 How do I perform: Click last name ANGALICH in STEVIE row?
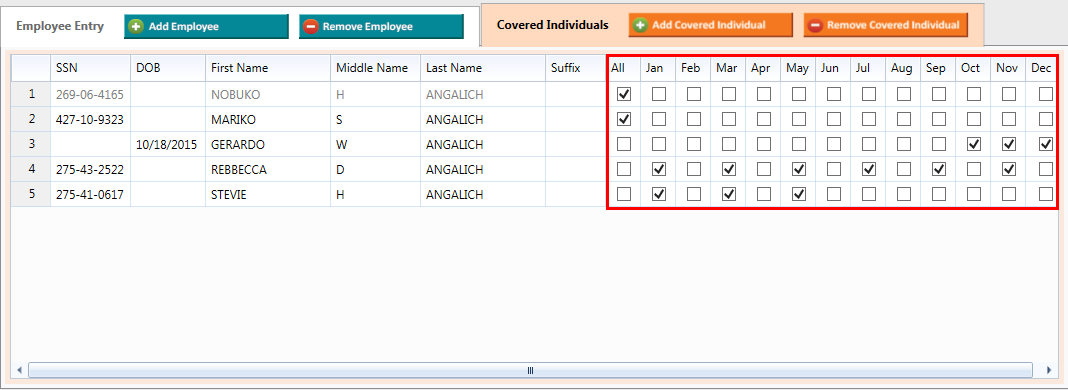click(x=483, y=194)
